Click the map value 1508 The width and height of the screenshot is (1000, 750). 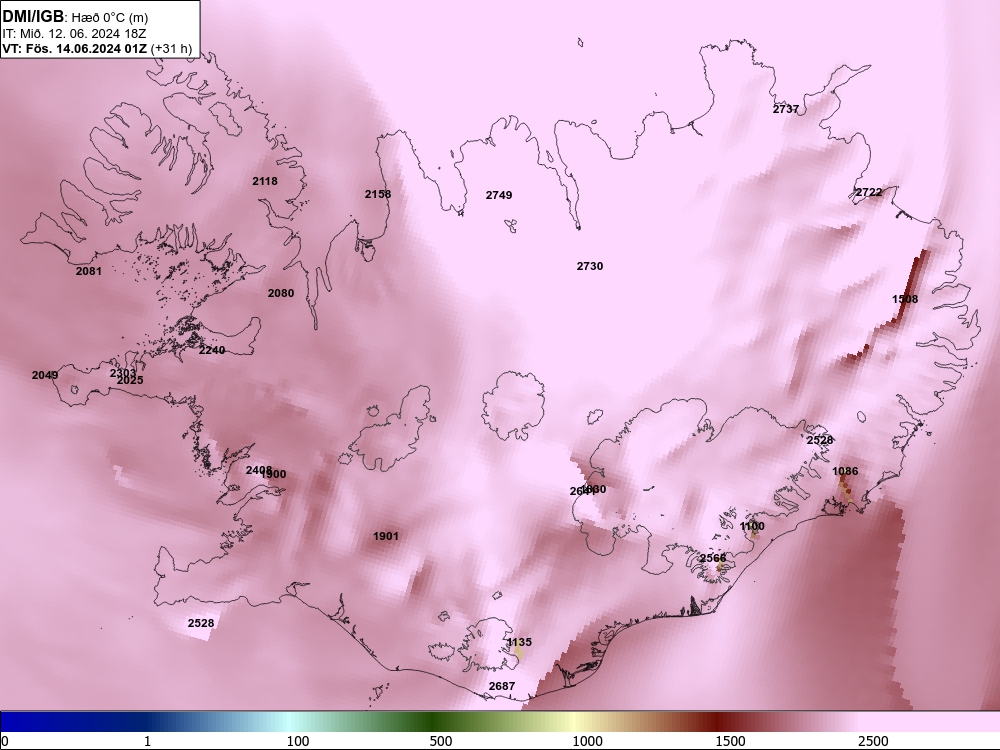(905, 299)
